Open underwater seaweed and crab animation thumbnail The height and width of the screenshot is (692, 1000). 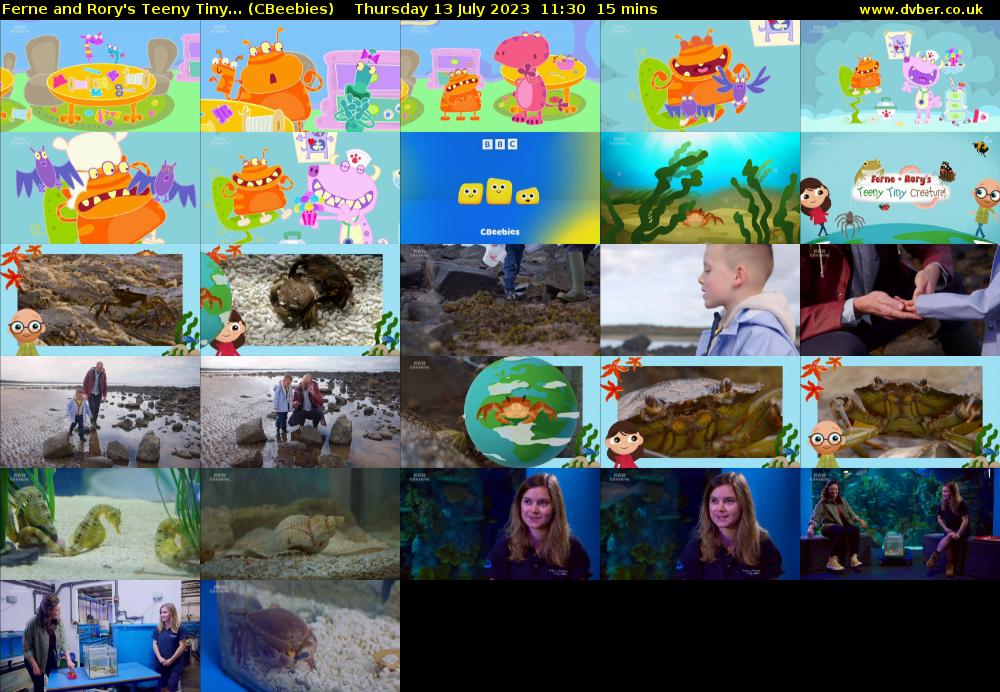coord(700,188)
